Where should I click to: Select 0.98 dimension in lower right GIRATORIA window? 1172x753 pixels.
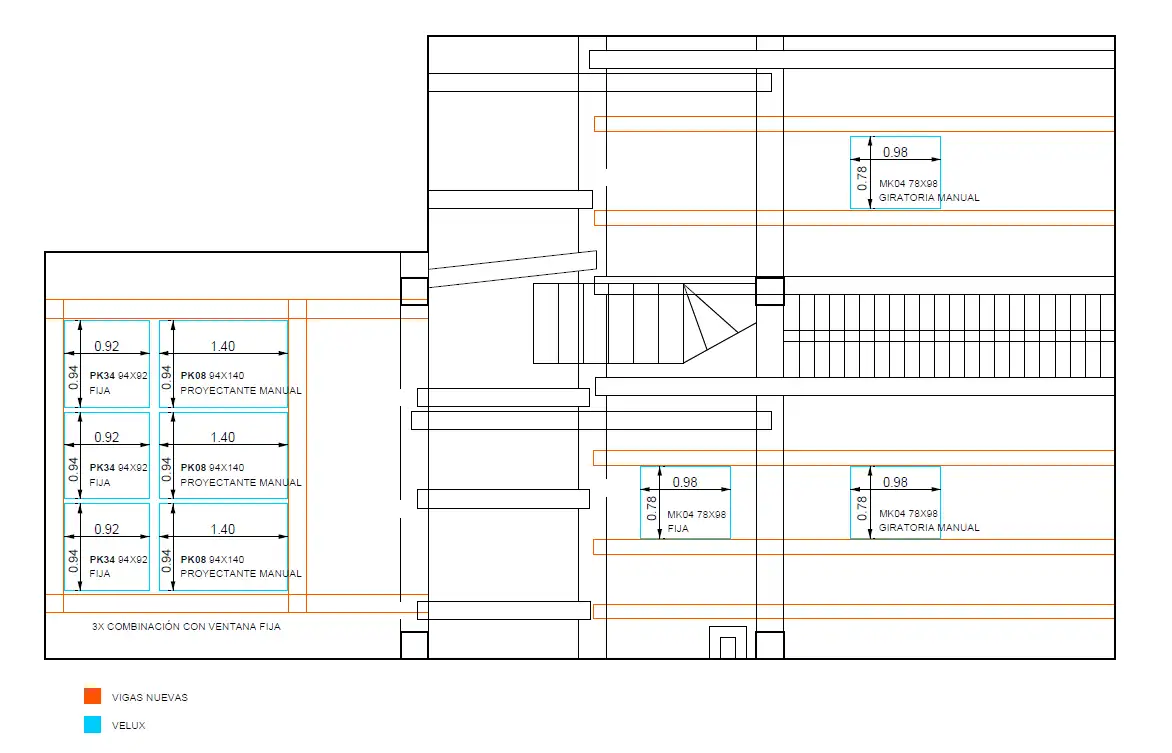point(895,482)
